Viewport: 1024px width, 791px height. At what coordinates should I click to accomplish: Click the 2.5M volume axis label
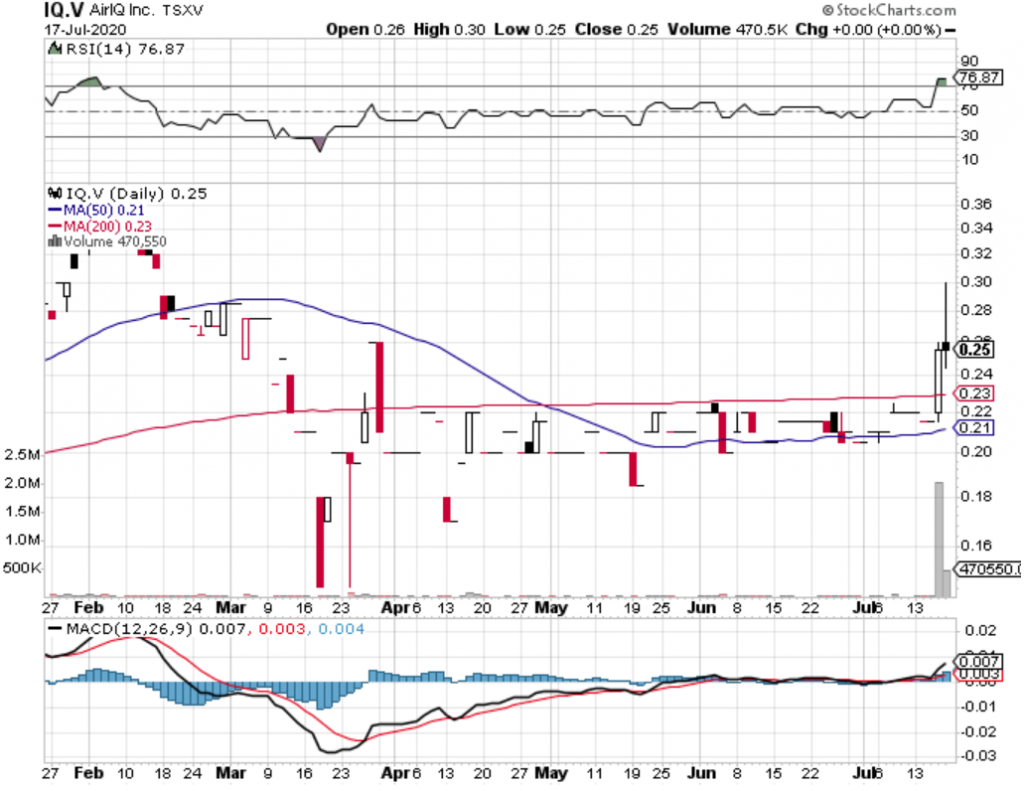22,455
